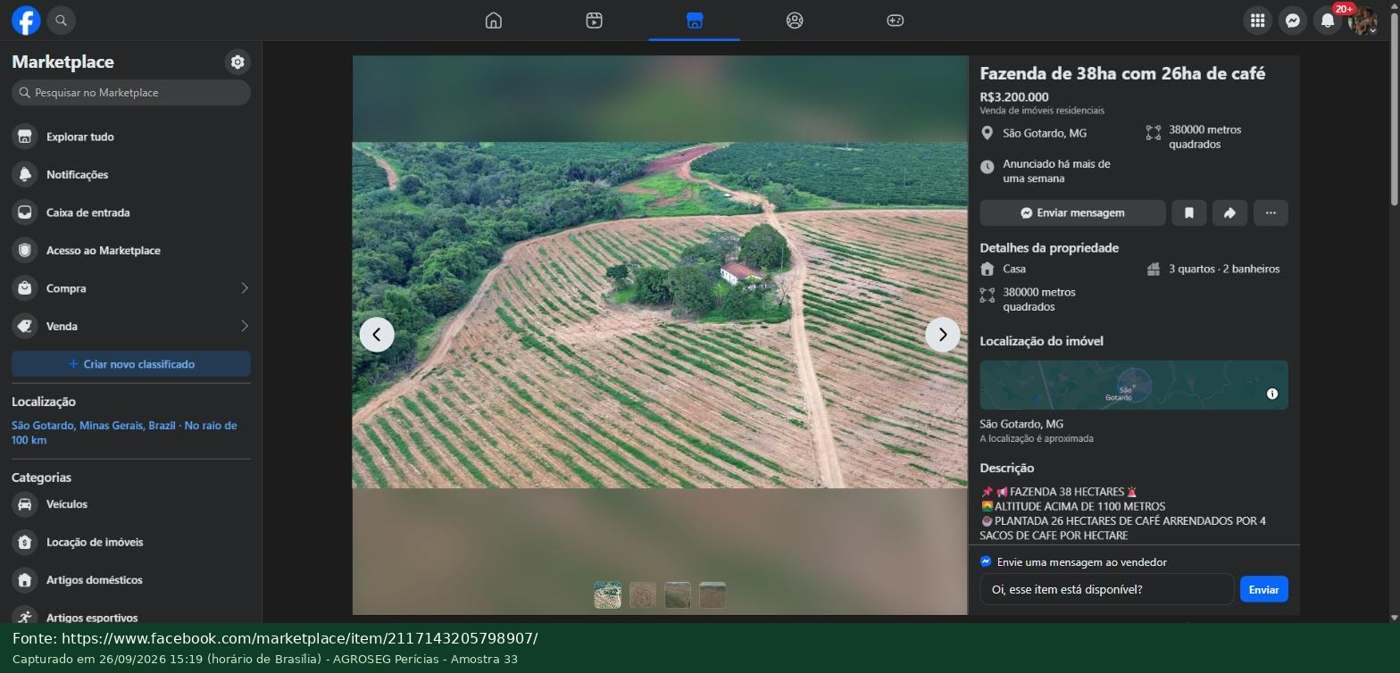Open Marketplace settings gear
Image resolution: width=1400 pixels, height=673 pixels.
[237, 62]
